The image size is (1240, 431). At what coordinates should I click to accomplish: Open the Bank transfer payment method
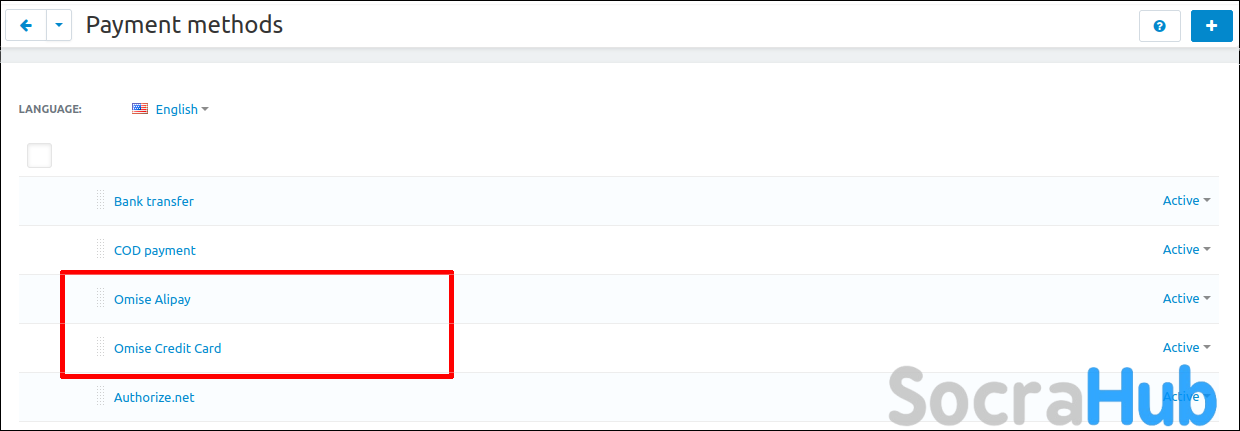pyautogui.click(x=154, y=201)
